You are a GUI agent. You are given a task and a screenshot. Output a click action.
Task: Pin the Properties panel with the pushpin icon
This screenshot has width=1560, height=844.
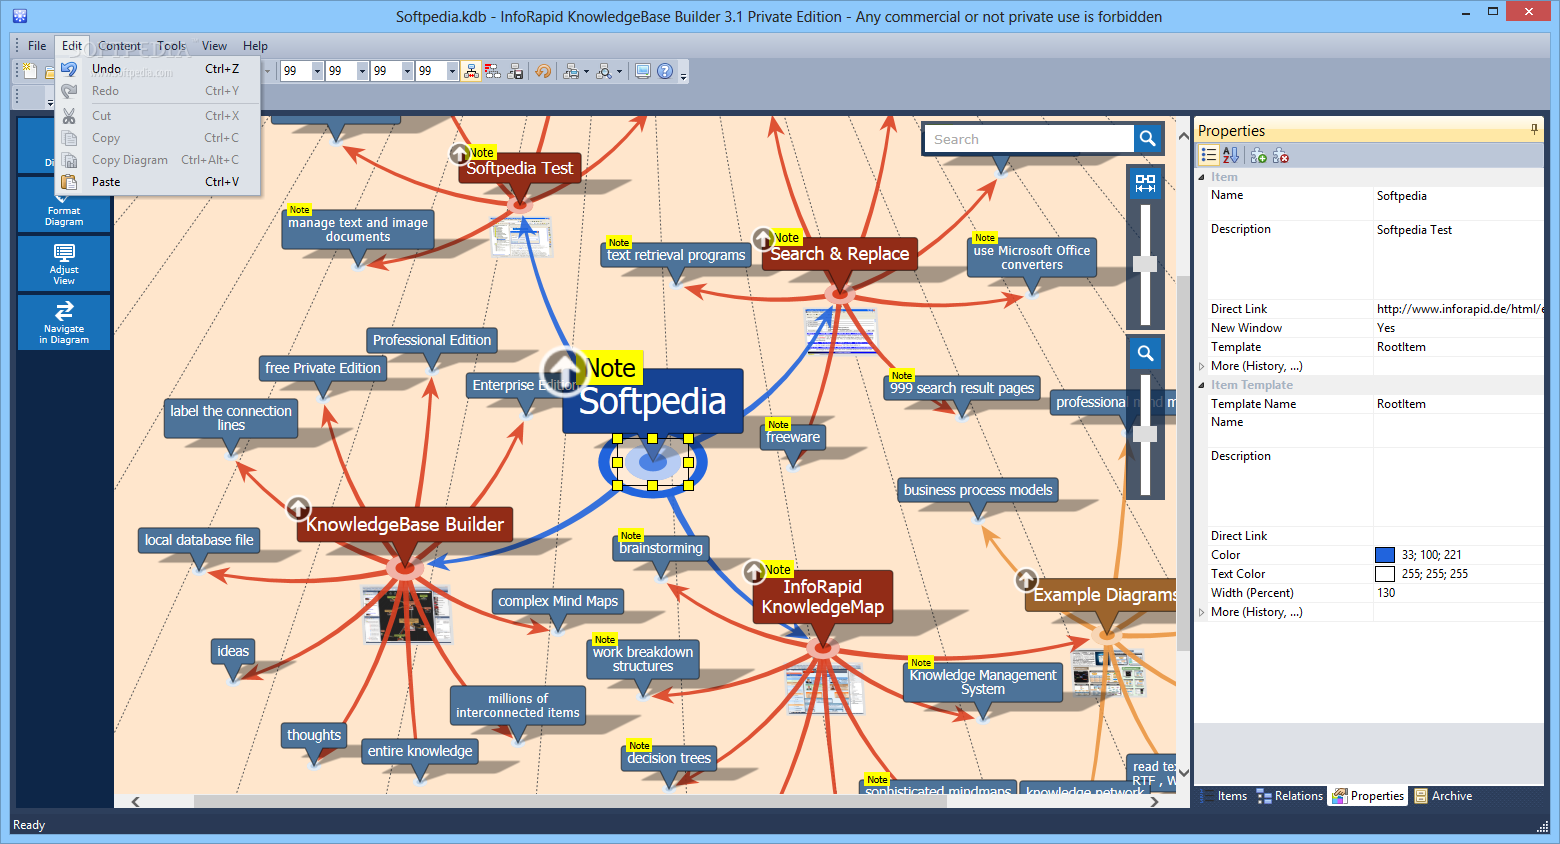pos(1534,130)
